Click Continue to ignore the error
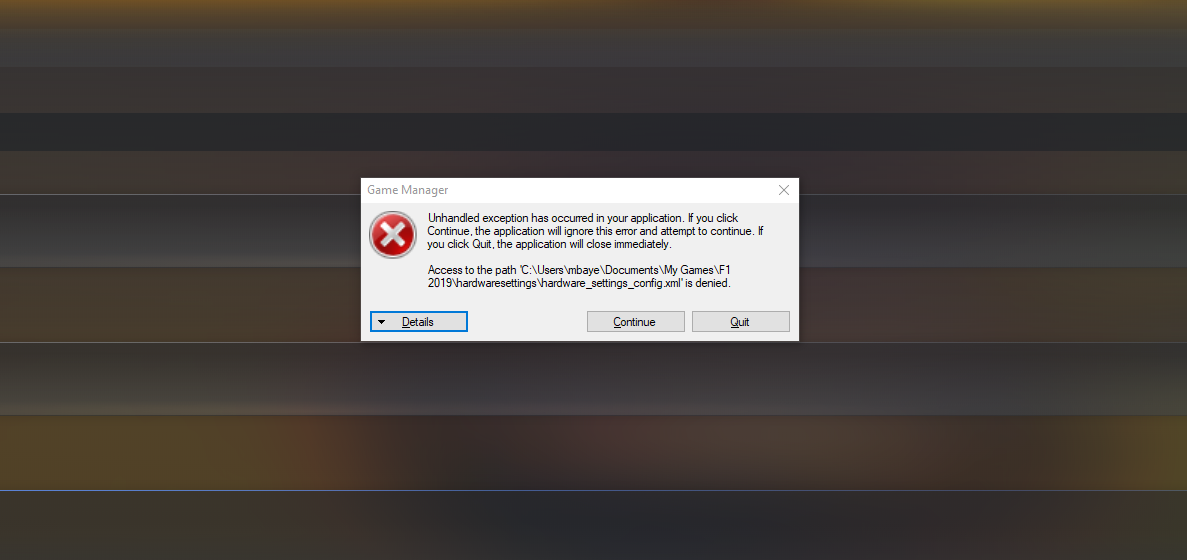Screen dimensions: 1187x560 (635, 322)
